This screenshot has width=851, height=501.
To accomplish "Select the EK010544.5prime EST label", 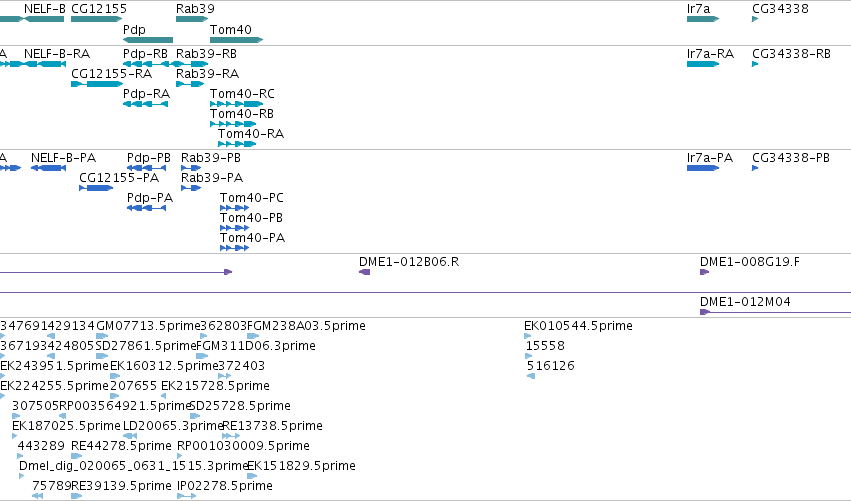I will coord(578,326).
